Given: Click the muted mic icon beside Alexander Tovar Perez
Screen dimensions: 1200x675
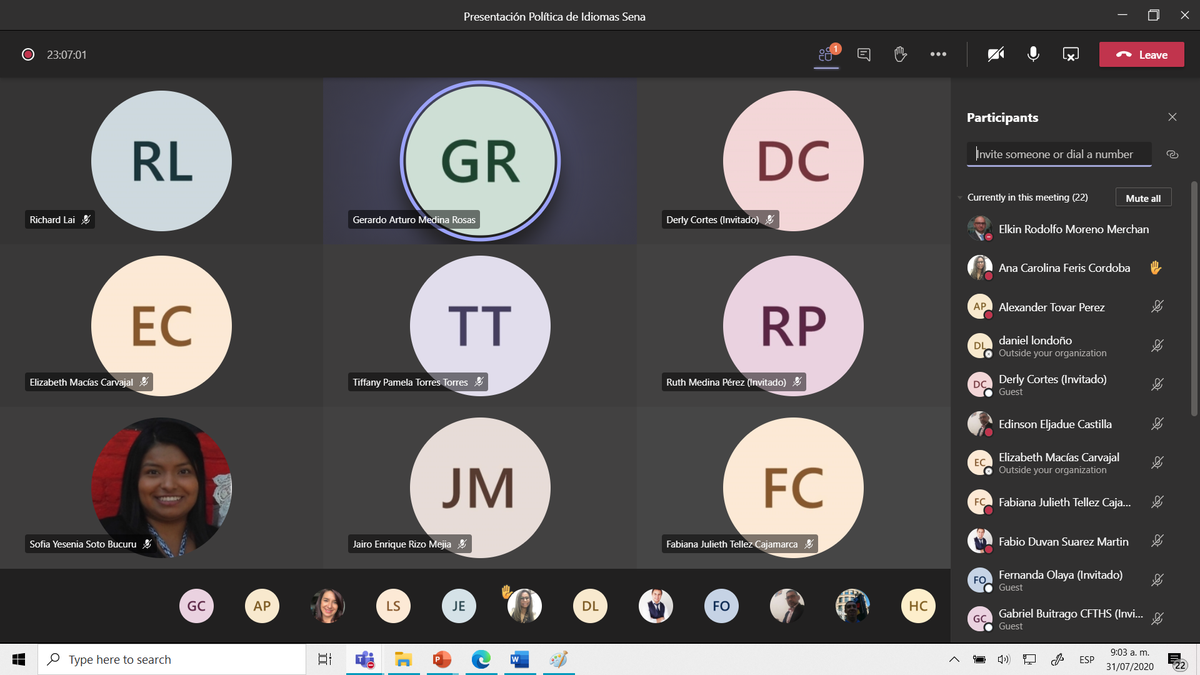Looking at the screenshot, I should (1157, 307).
